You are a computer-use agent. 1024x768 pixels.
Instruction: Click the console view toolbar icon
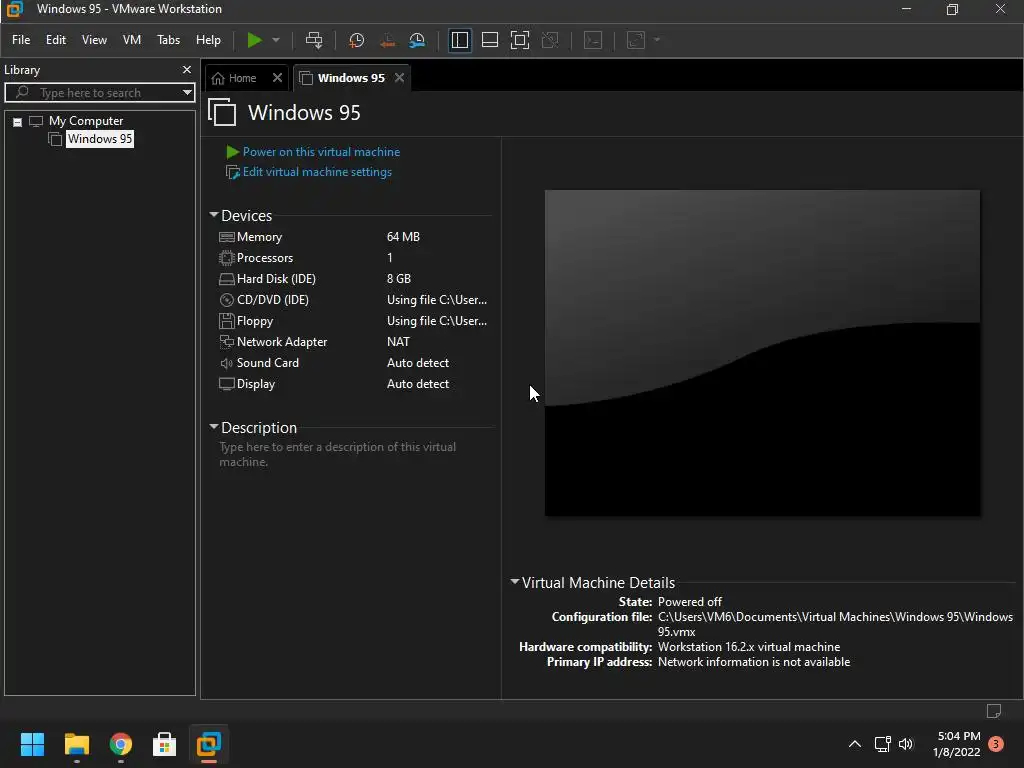593,40
